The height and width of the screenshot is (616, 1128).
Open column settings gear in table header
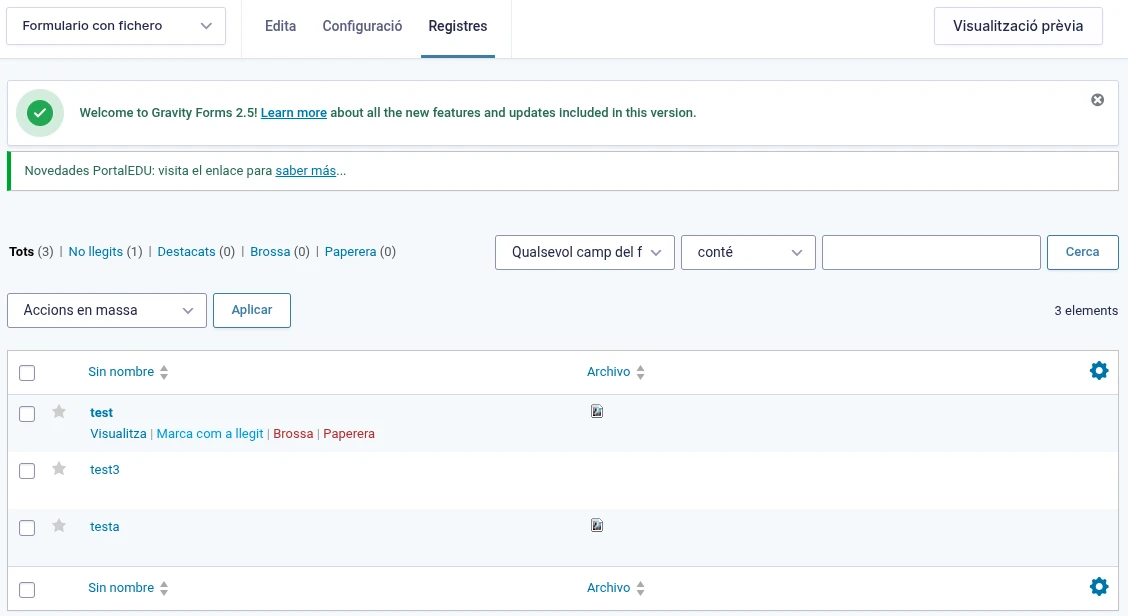1099,371
